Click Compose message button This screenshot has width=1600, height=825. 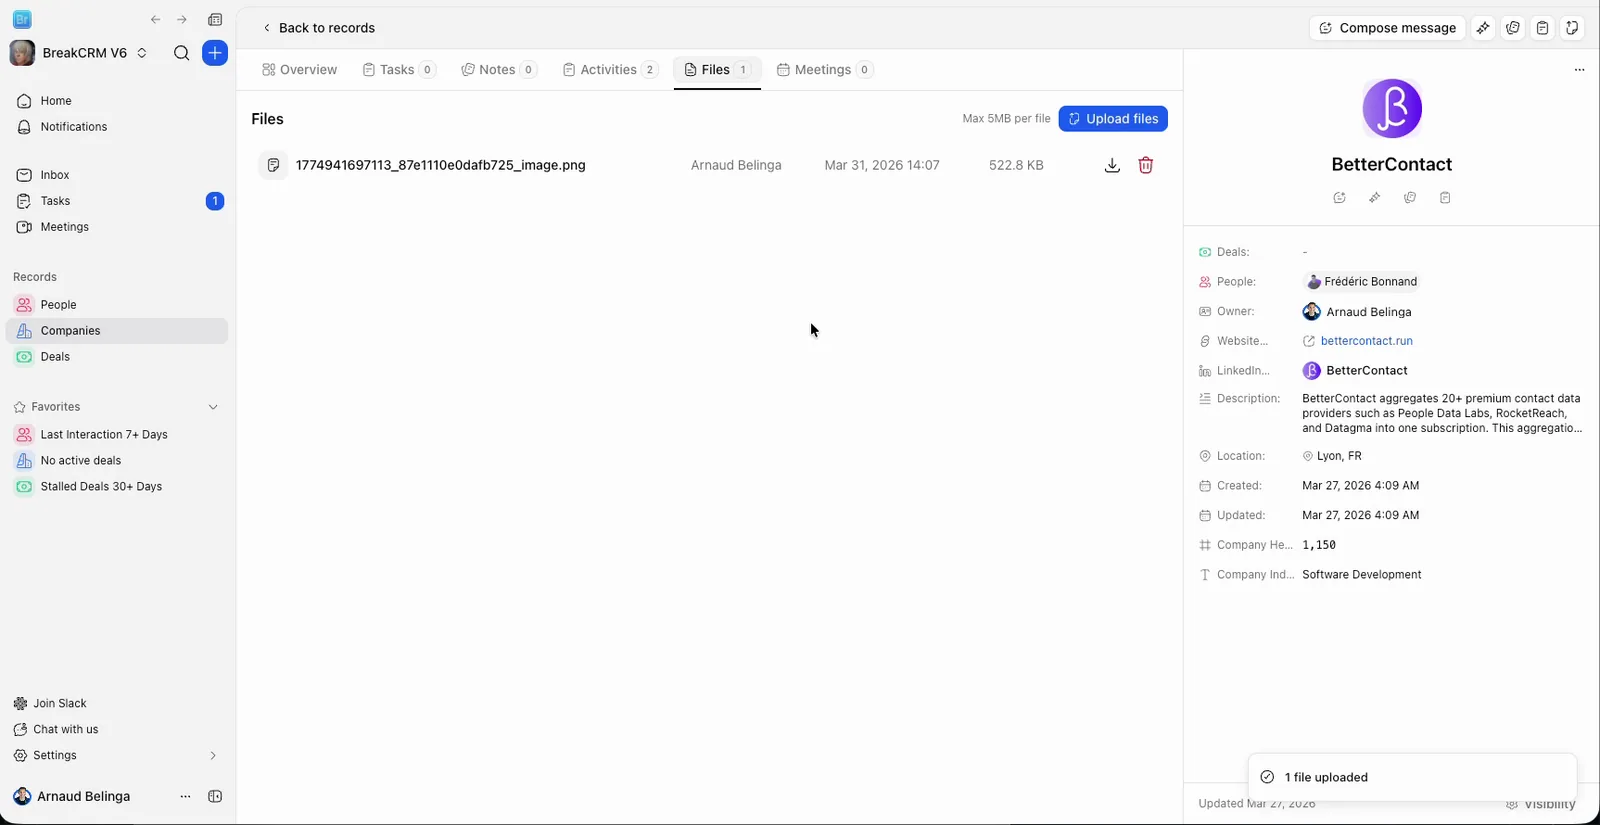pos(1387,28)
